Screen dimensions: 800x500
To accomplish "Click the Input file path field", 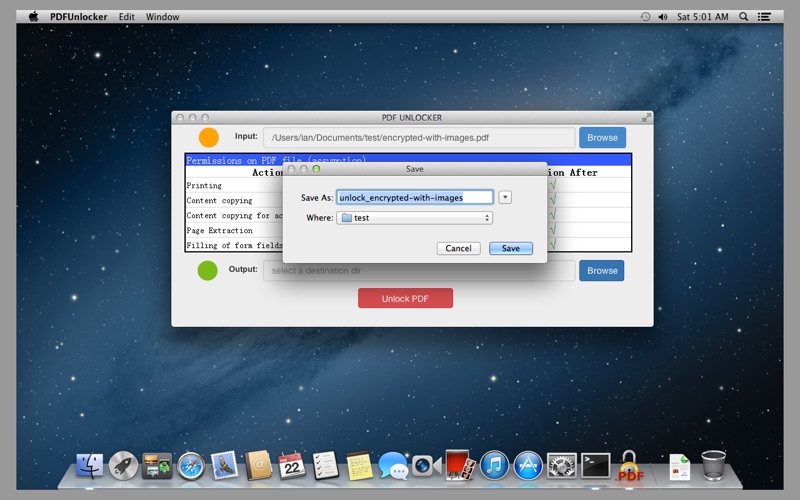I will [419, 138].
